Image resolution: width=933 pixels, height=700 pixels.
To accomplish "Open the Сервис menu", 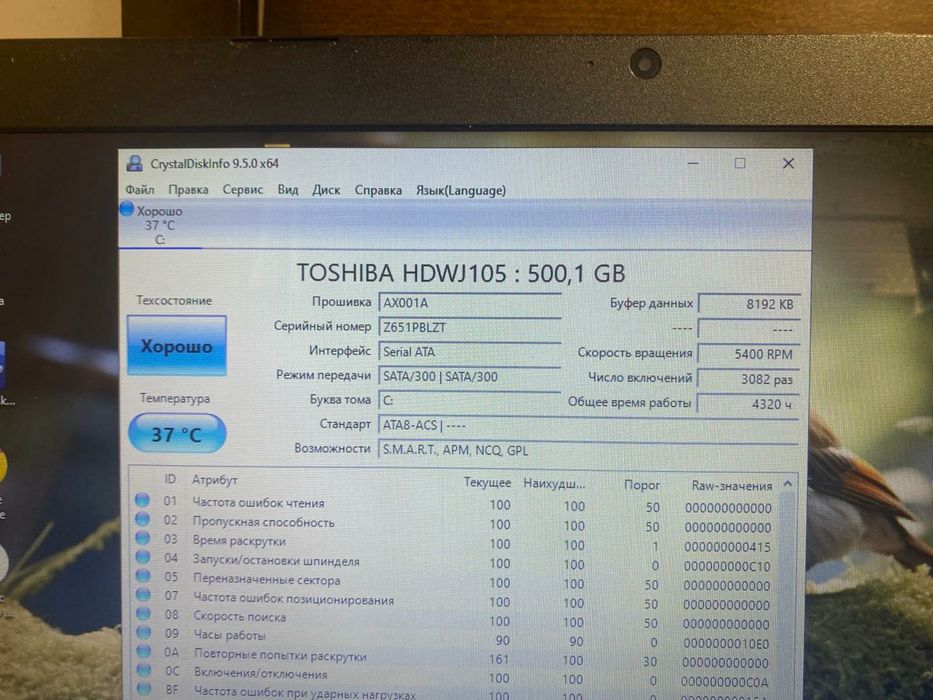I will click(243, 190).
